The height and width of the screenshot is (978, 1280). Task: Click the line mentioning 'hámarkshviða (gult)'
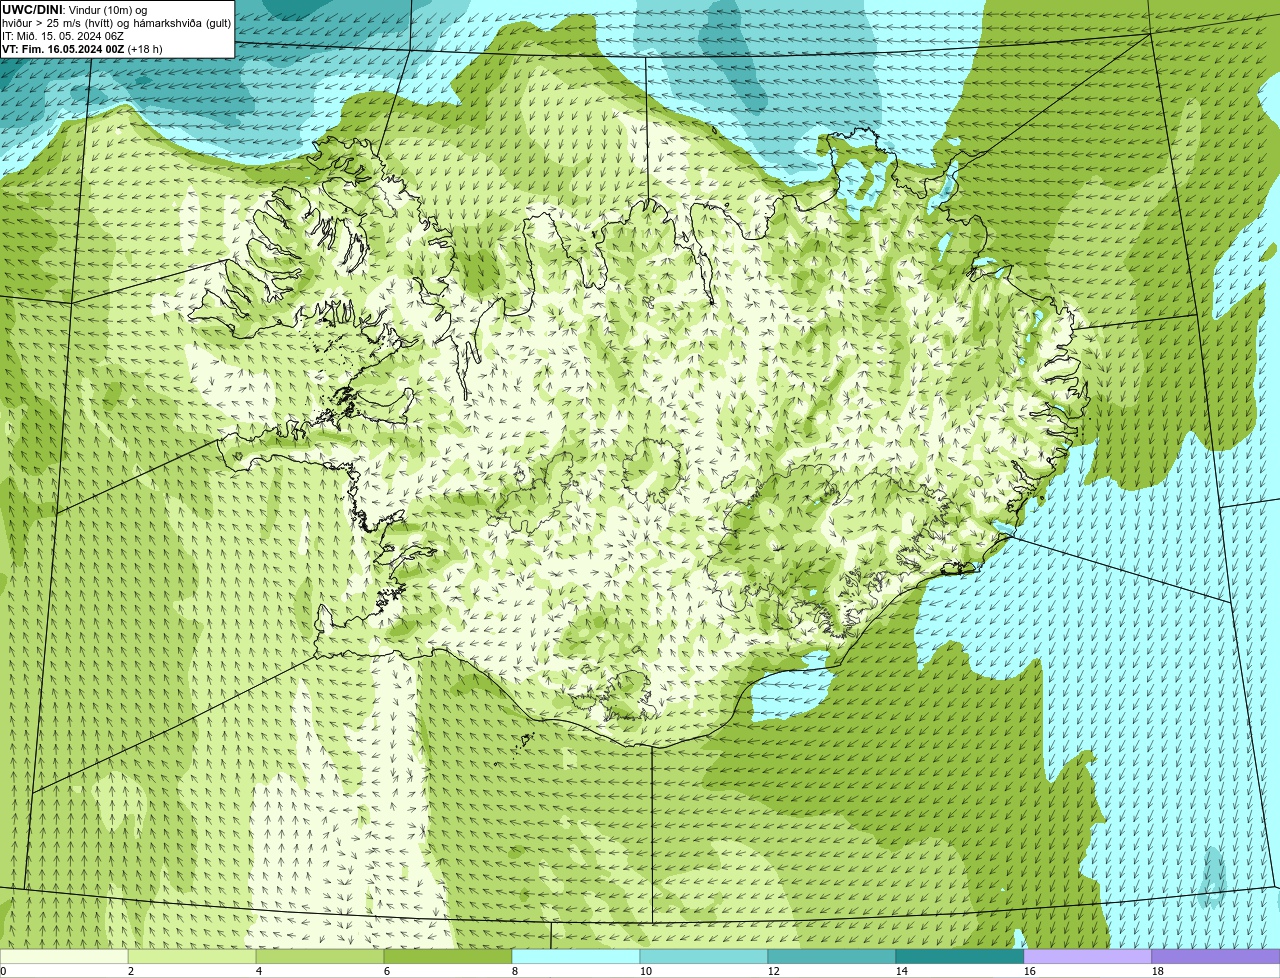pos(116,22)
